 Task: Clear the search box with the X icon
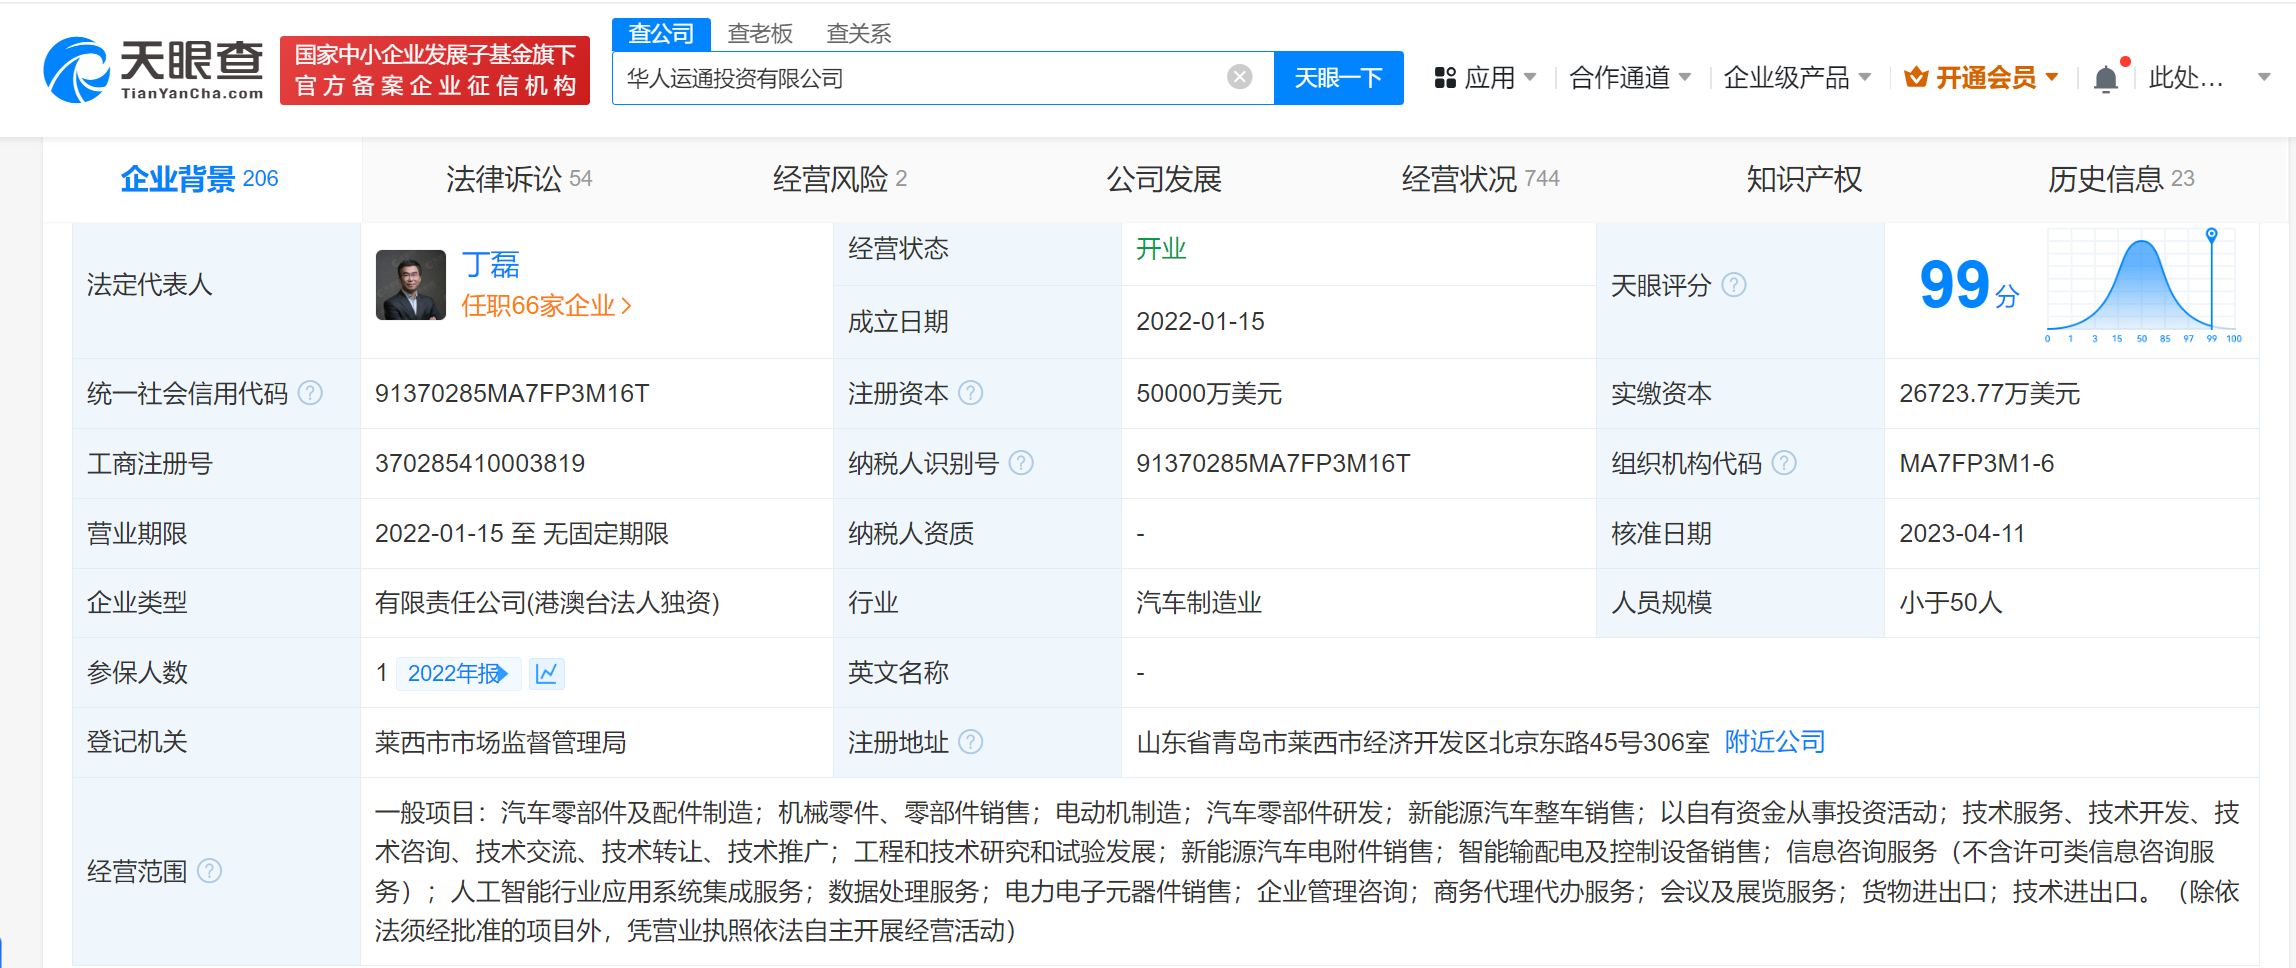click(x=1239, y=77)
